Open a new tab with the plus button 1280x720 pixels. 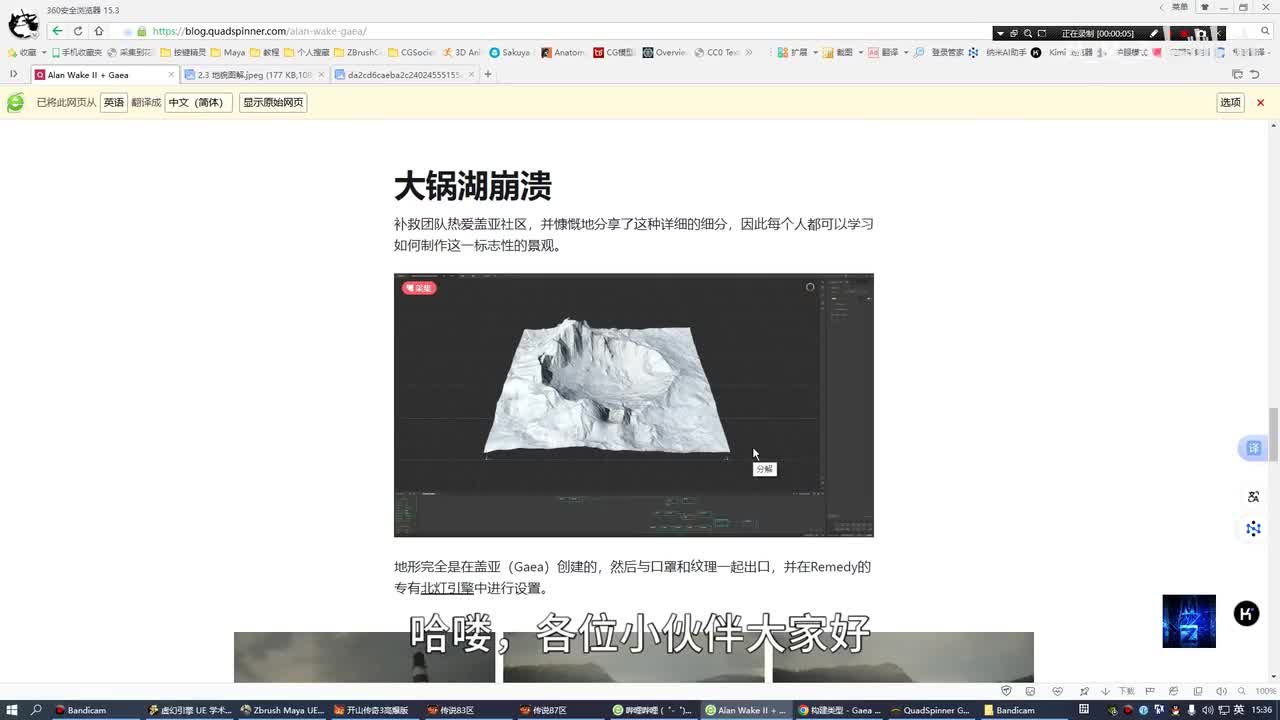pos(488,74)
